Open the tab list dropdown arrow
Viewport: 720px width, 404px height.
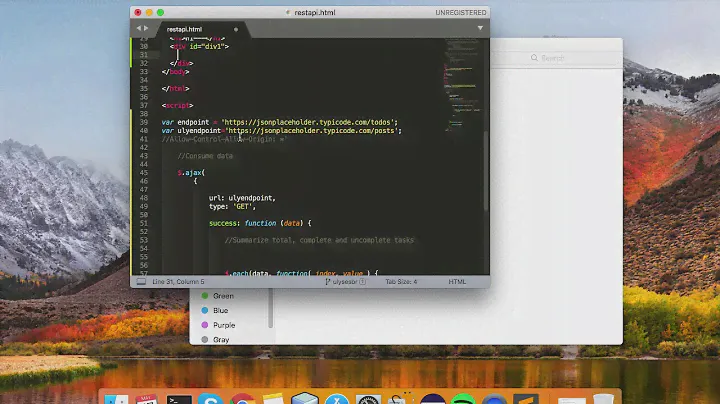point(481,30)
